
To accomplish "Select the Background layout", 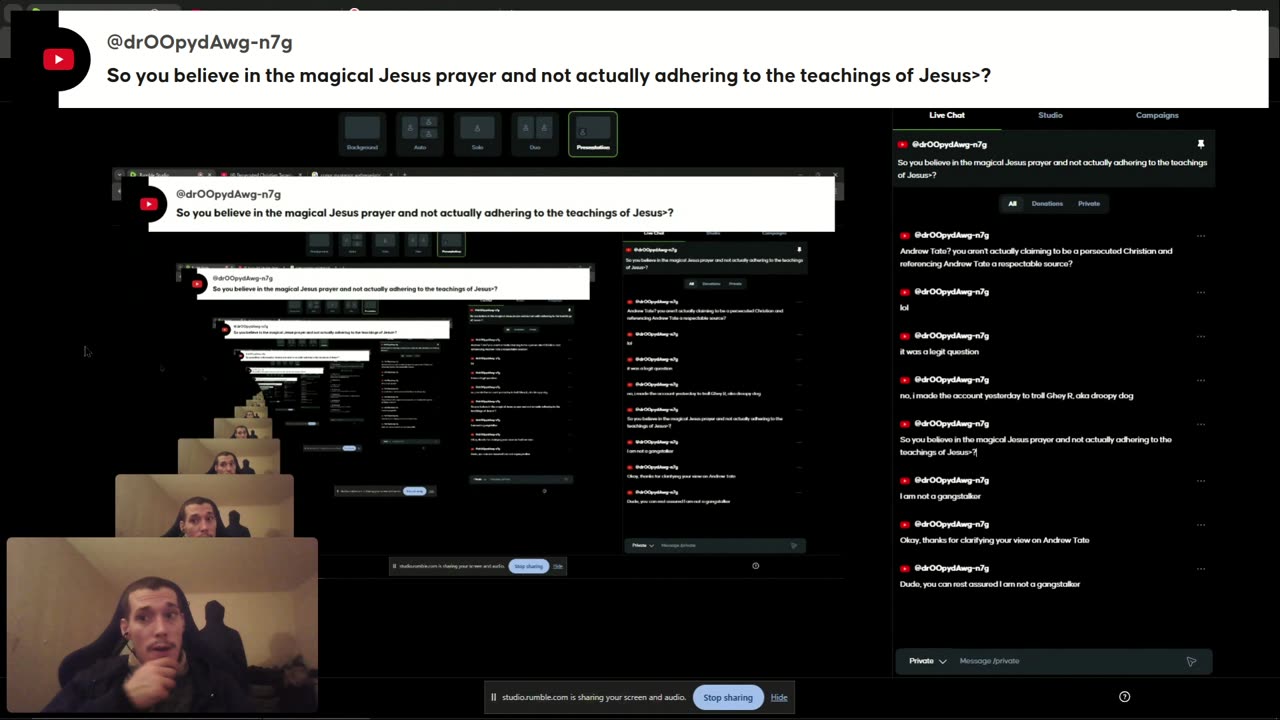I will tap(362, 134).
